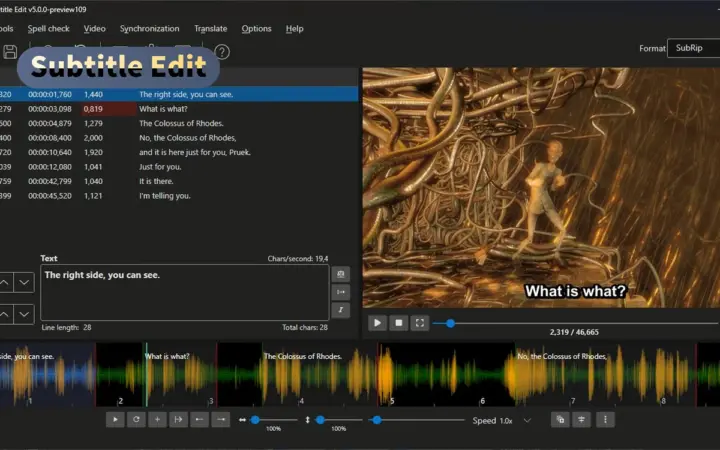Open the Spell check menu

pyautogui.click(x=49, y=28)
